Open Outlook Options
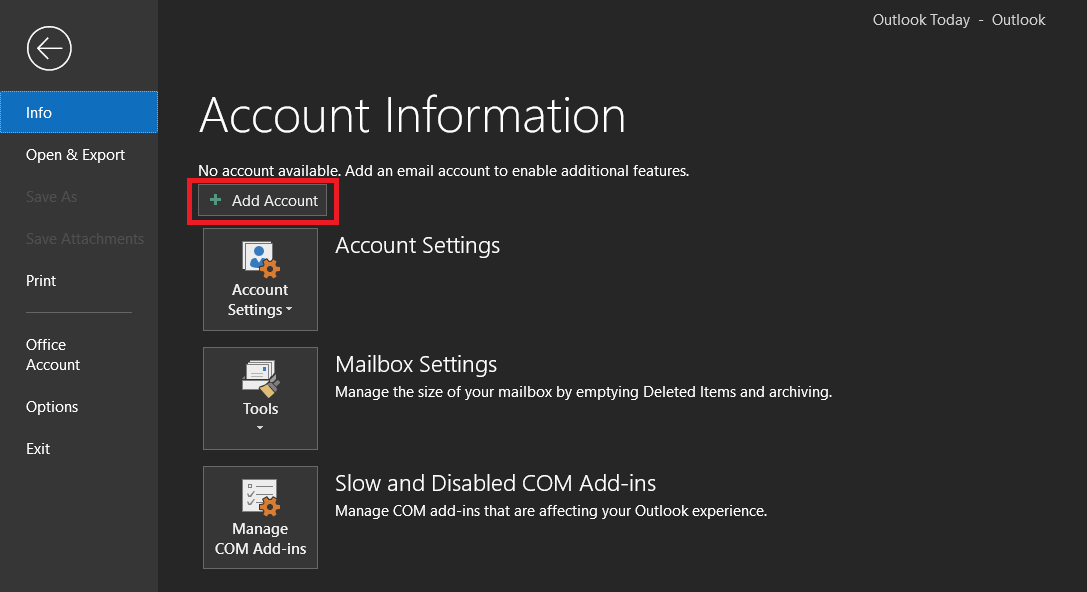Image resolution: width=1087 pixels, height=592 pixels. [52, 407]
